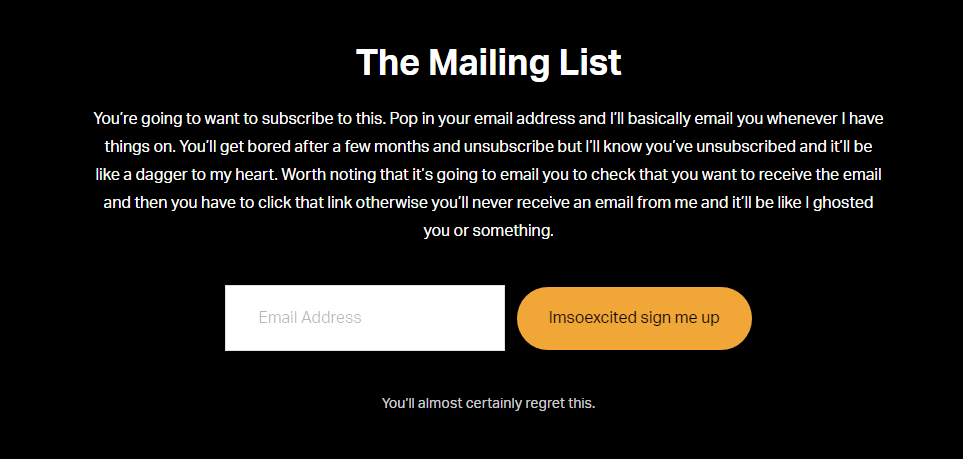This screenshot has width=963, height=459.
Task: Click the line starting "things on. You'll get bored"
Action: tap(488, 147)
